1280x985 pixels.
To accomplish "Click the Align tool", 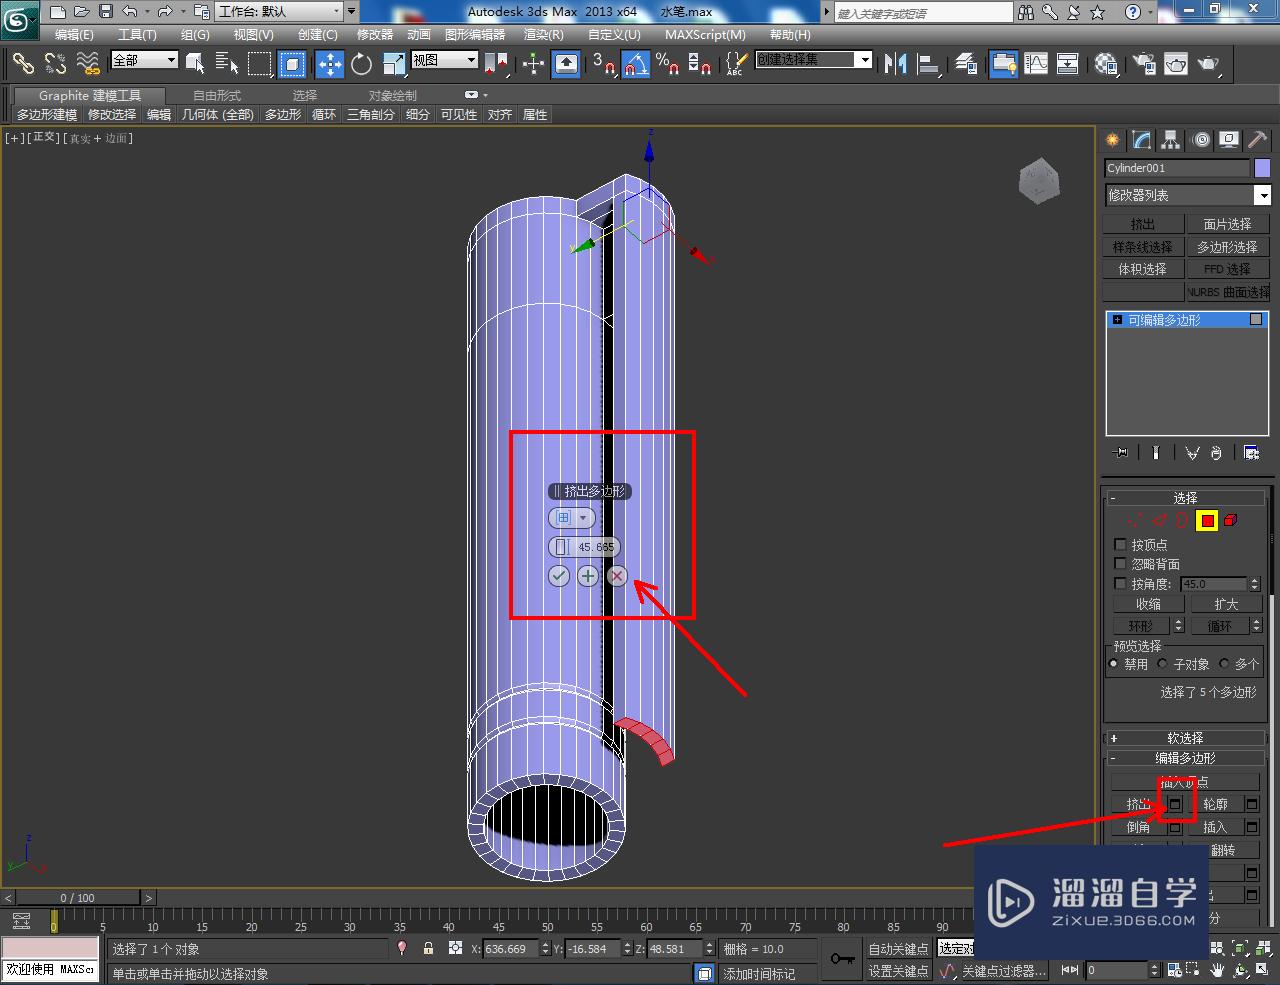I will coord(929,64).
